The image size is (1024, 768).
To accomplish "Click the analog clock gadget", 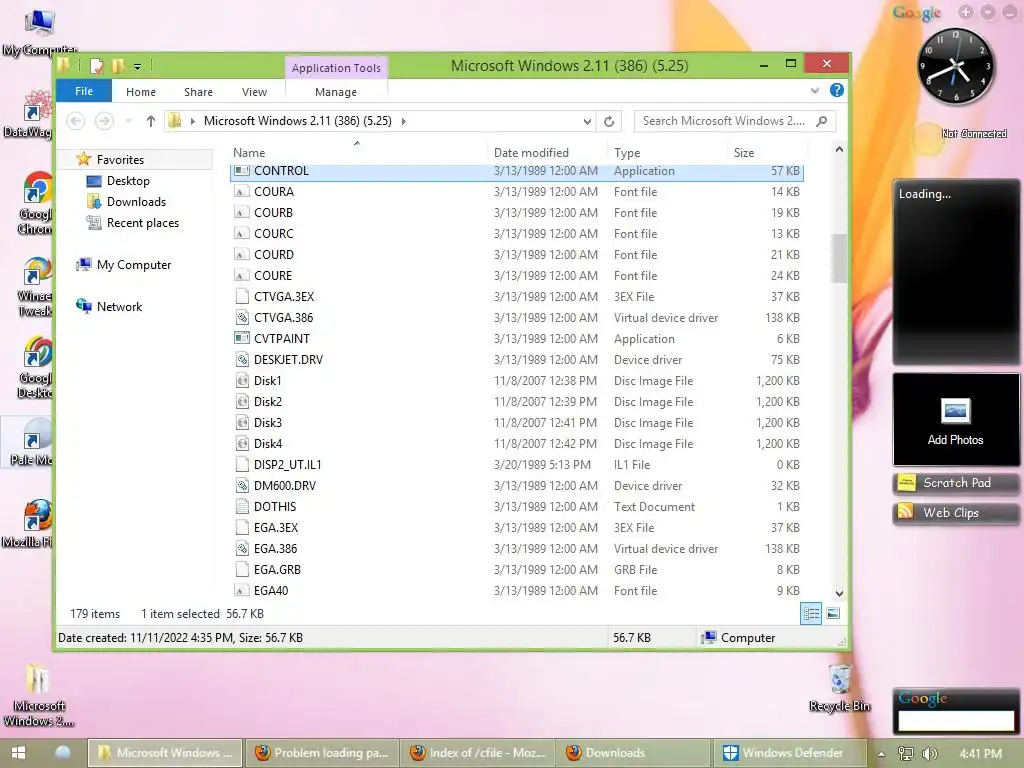I will (955, 67).
